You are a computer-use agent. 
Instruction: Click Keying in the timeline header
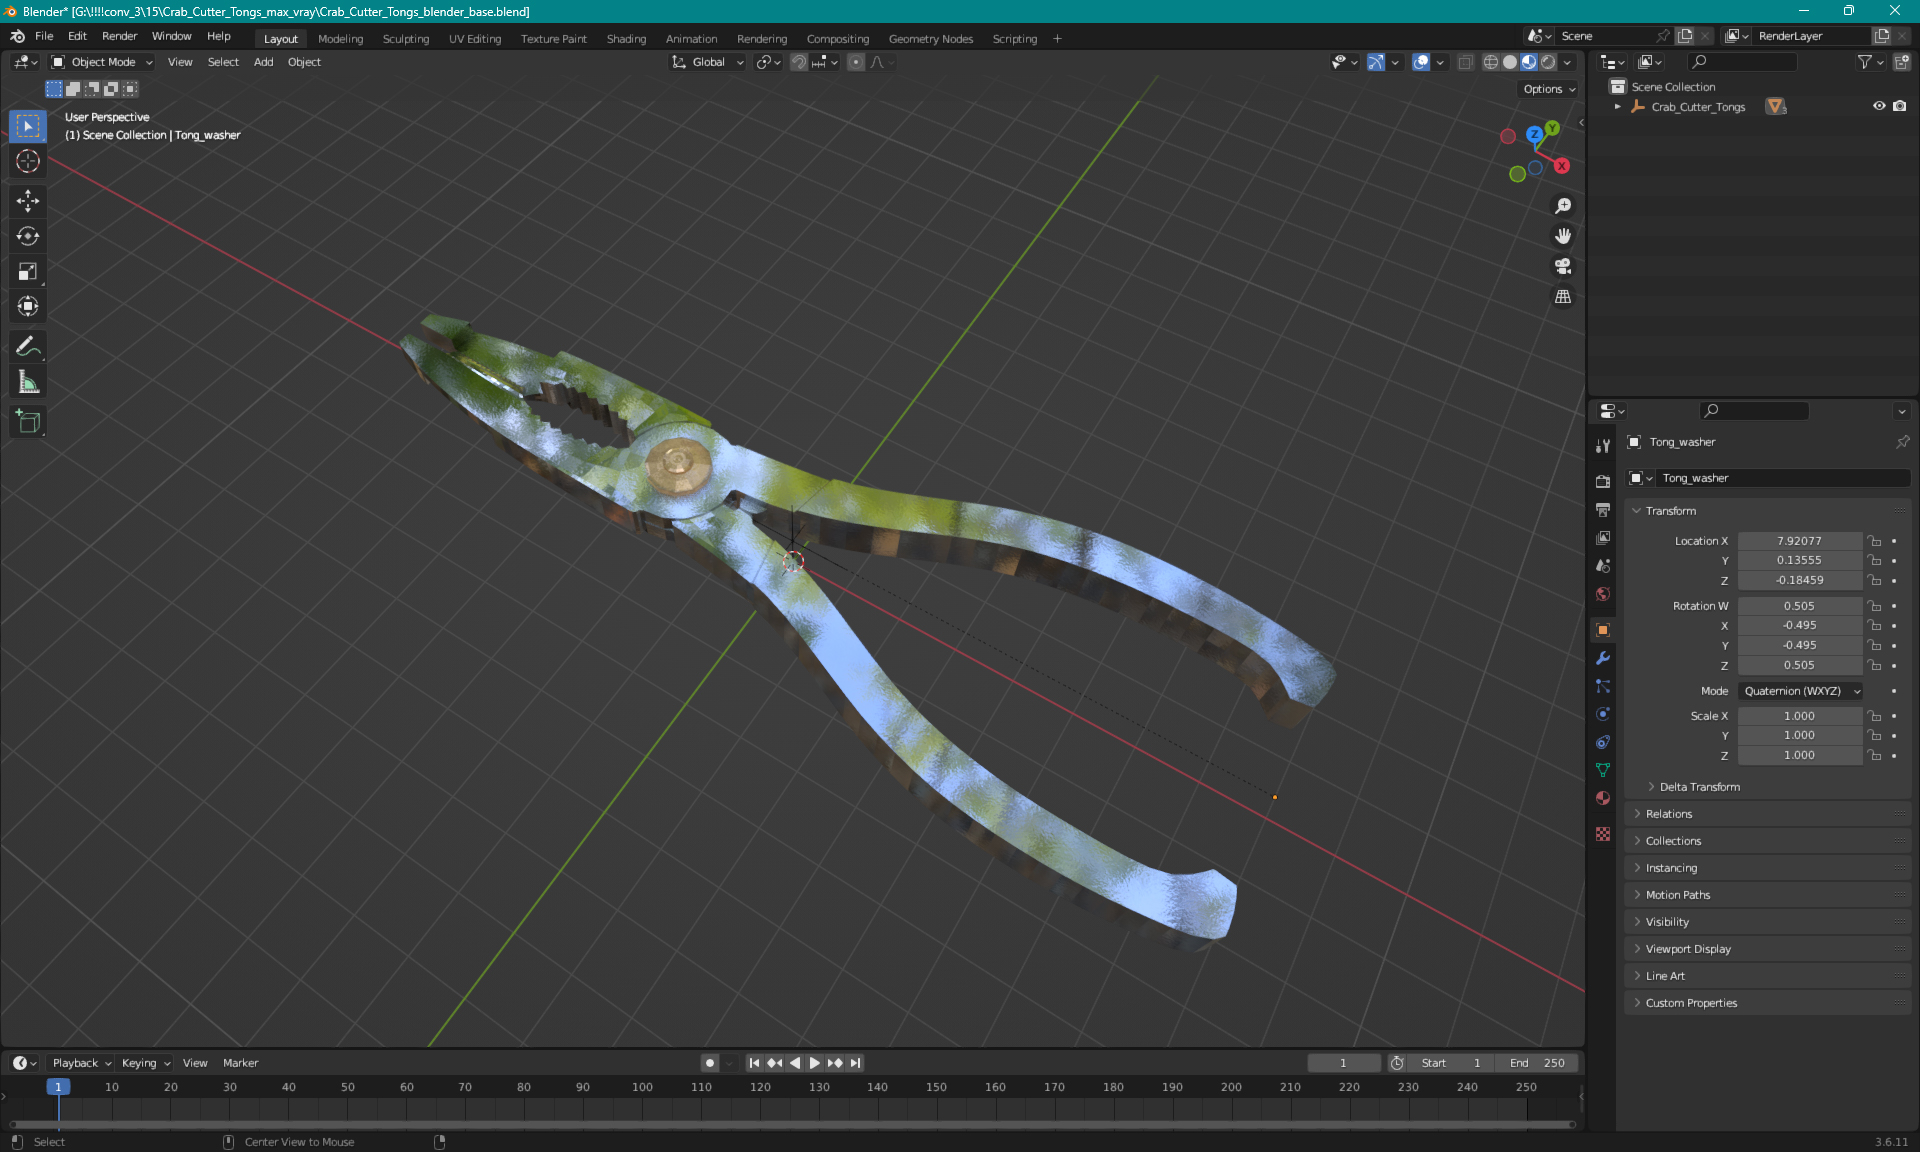point(145,1063)
